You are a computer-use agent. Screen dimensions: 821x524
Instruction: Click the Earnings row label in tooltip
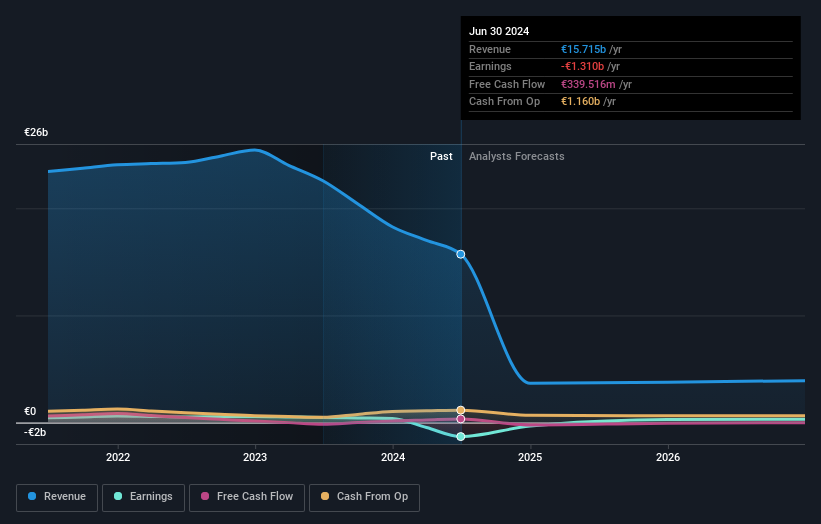click(491, 66)
